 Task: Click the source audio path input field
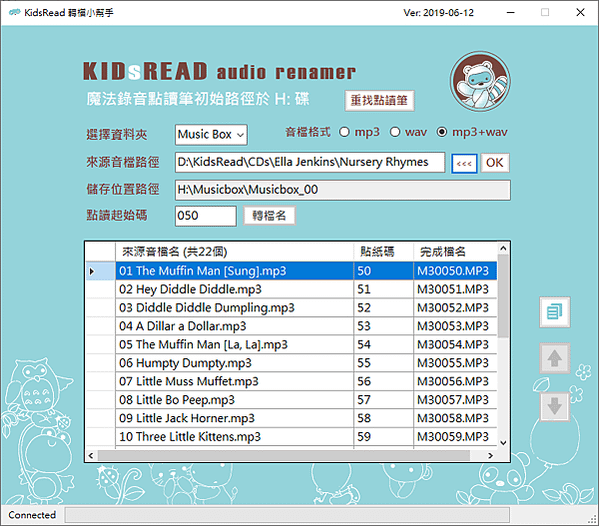[x=310, y=162]
